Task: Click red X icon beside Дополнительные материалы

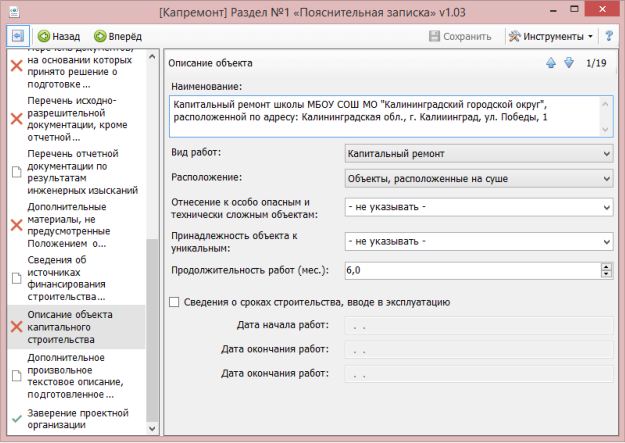Action: coord(16,225)
